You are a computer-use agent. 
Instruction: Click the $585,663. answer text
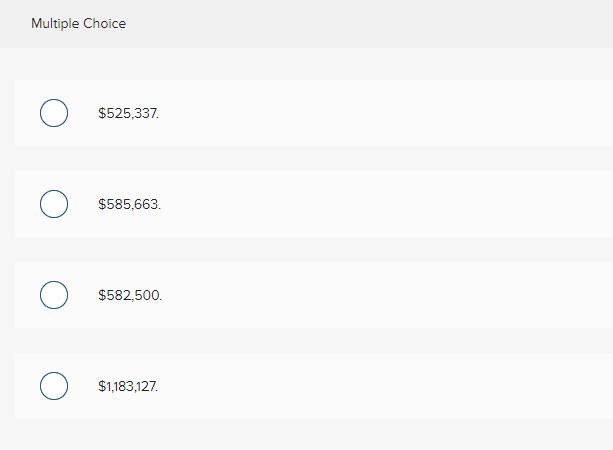click(129, 204)
